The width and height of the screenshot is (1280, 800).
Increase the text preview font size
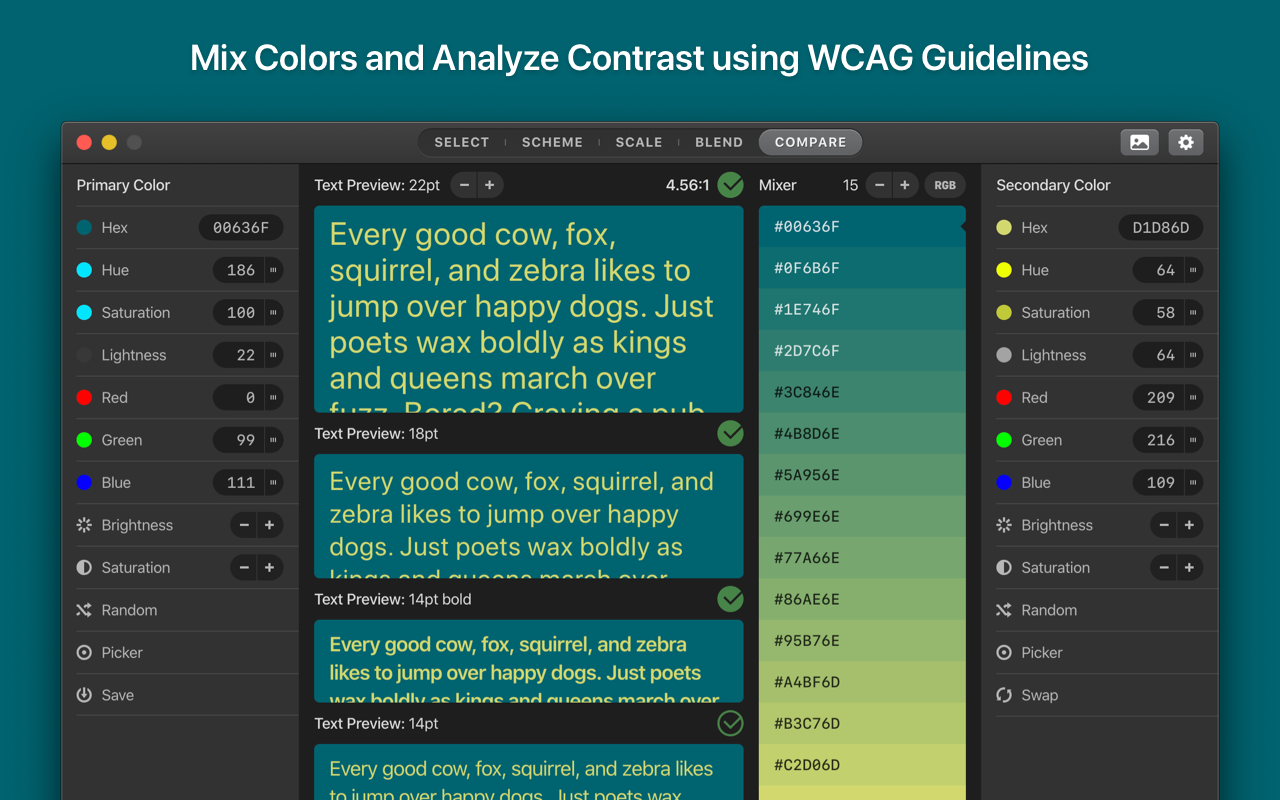point(489,185)
